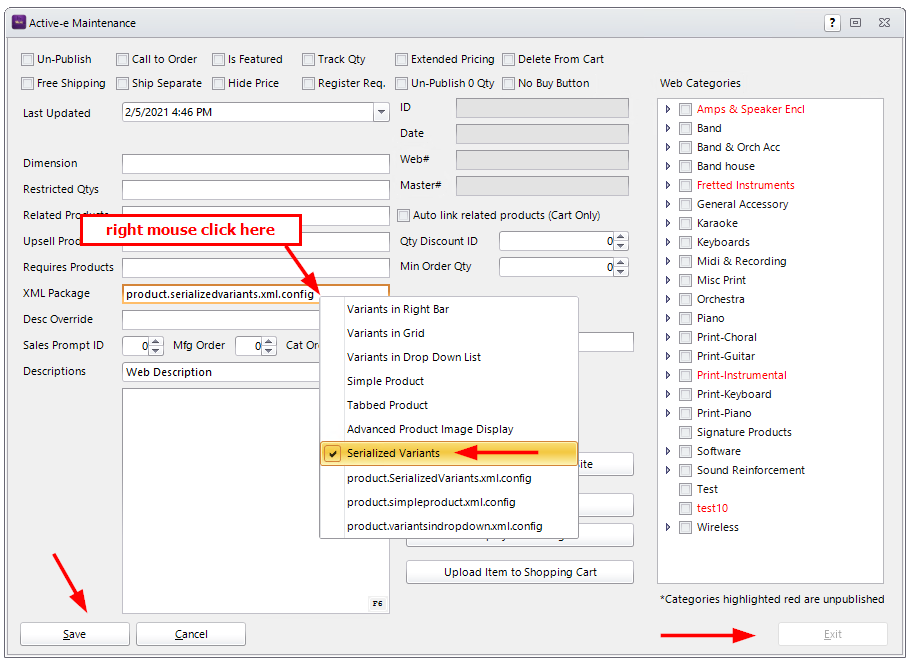Expand the Fretted Instruments tree node
The image size is (912, 667).
pos(668,186)
